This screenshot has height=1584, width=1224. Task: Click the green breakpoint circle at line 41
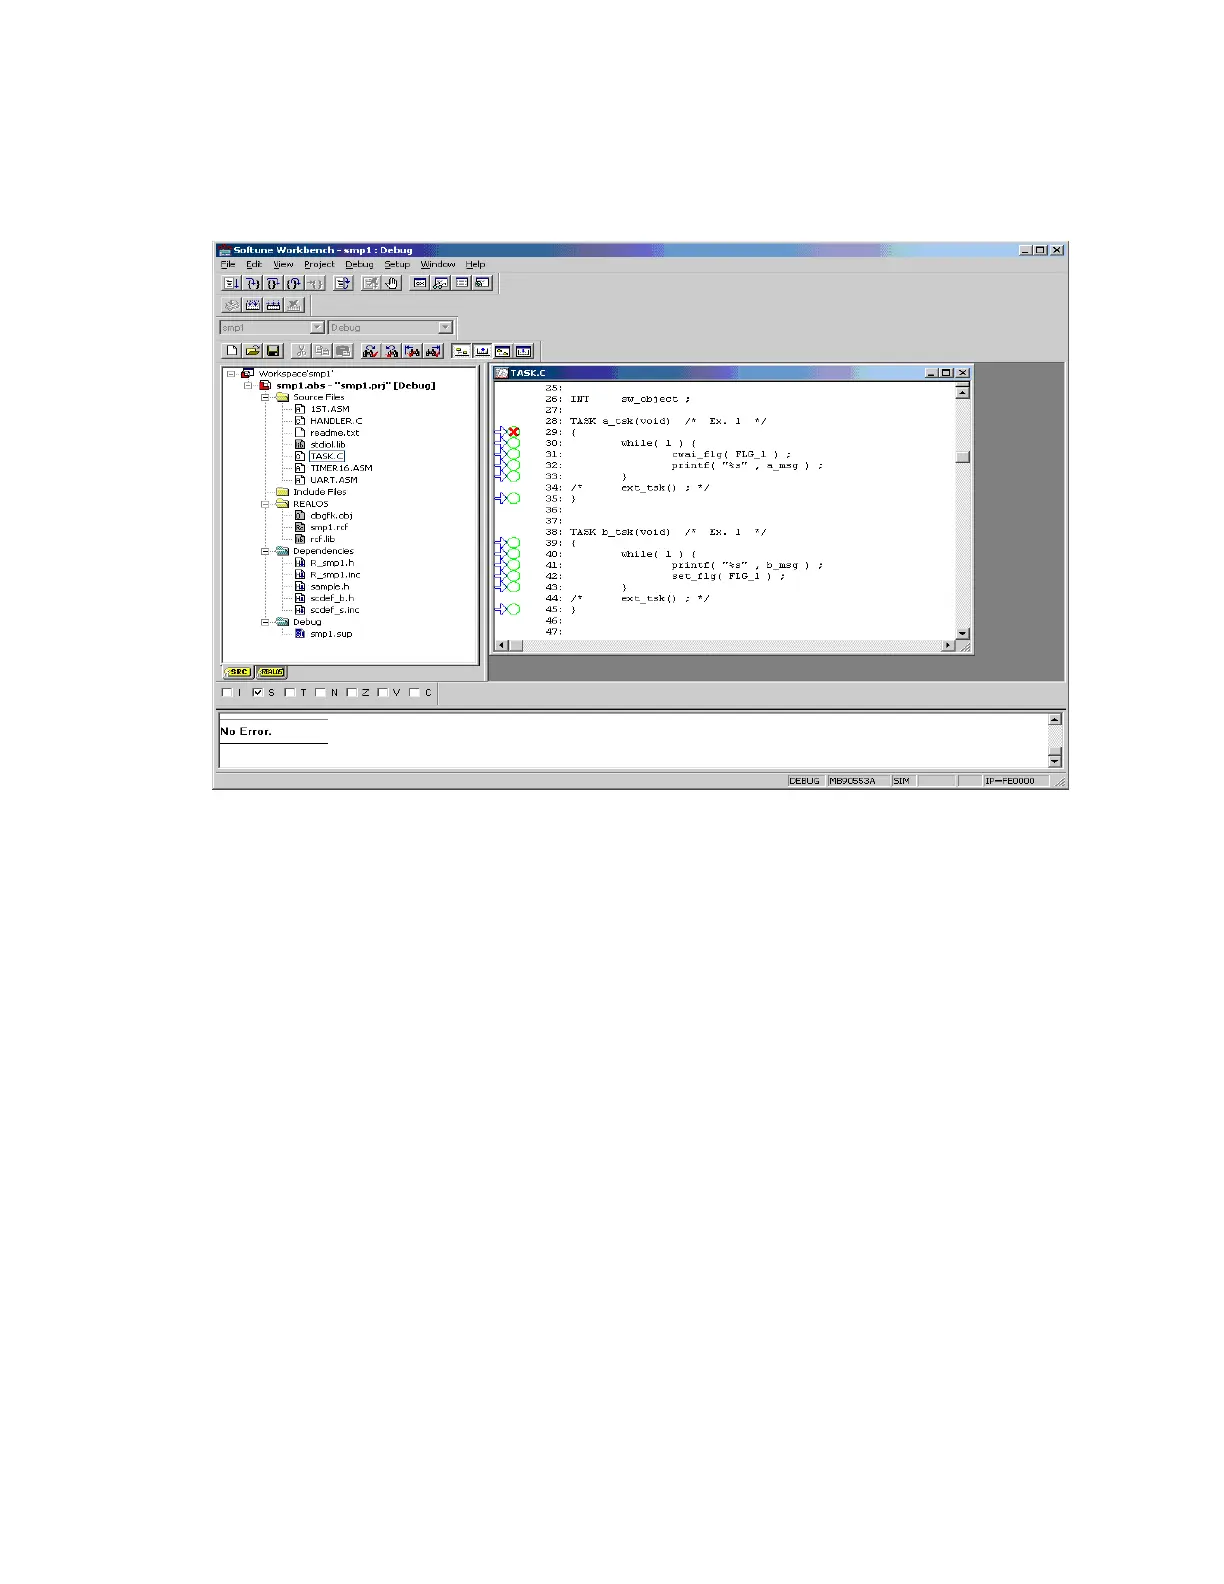(514, 565)
